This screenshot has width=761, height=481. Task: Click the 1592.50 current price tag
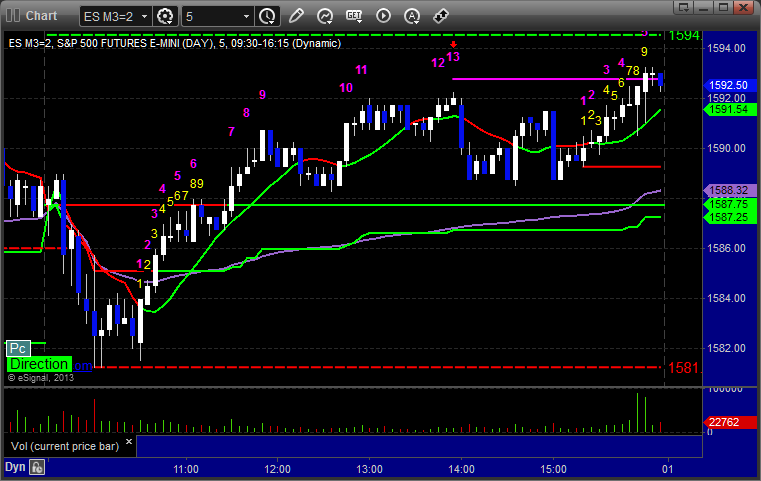(729, 85)
